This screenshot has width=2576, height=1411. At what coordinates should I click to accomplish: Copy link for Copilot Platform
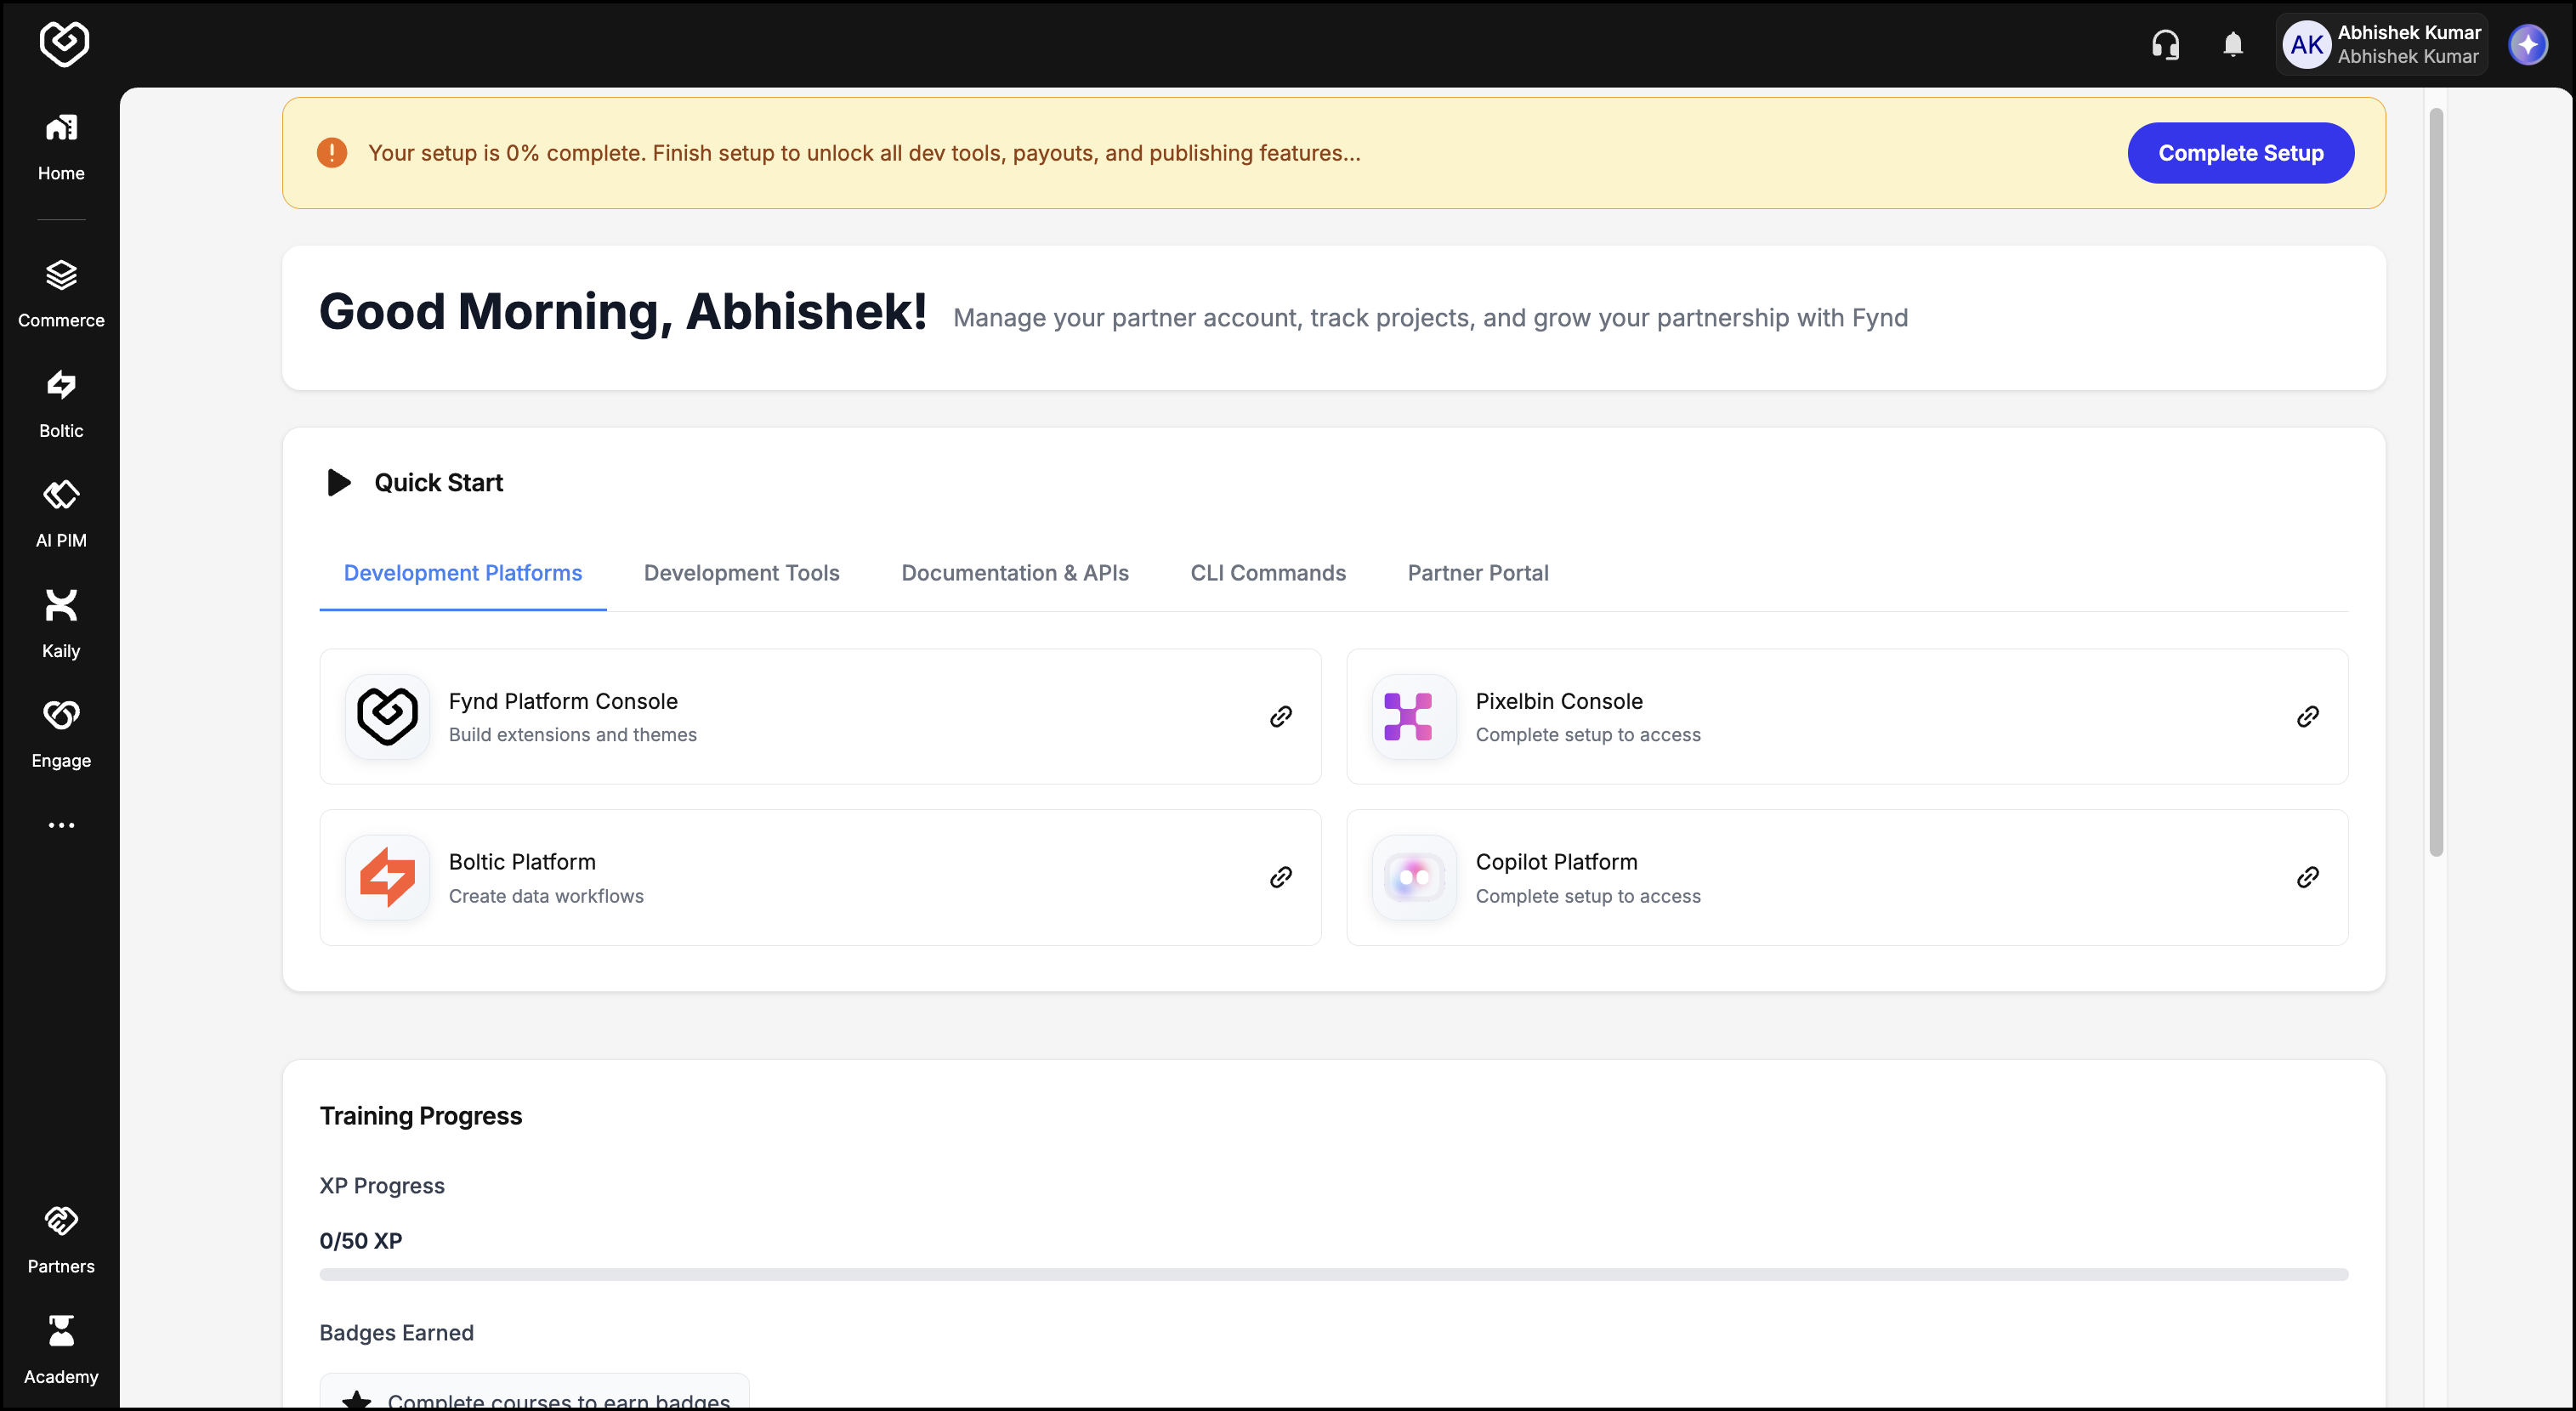point(2308,877)
